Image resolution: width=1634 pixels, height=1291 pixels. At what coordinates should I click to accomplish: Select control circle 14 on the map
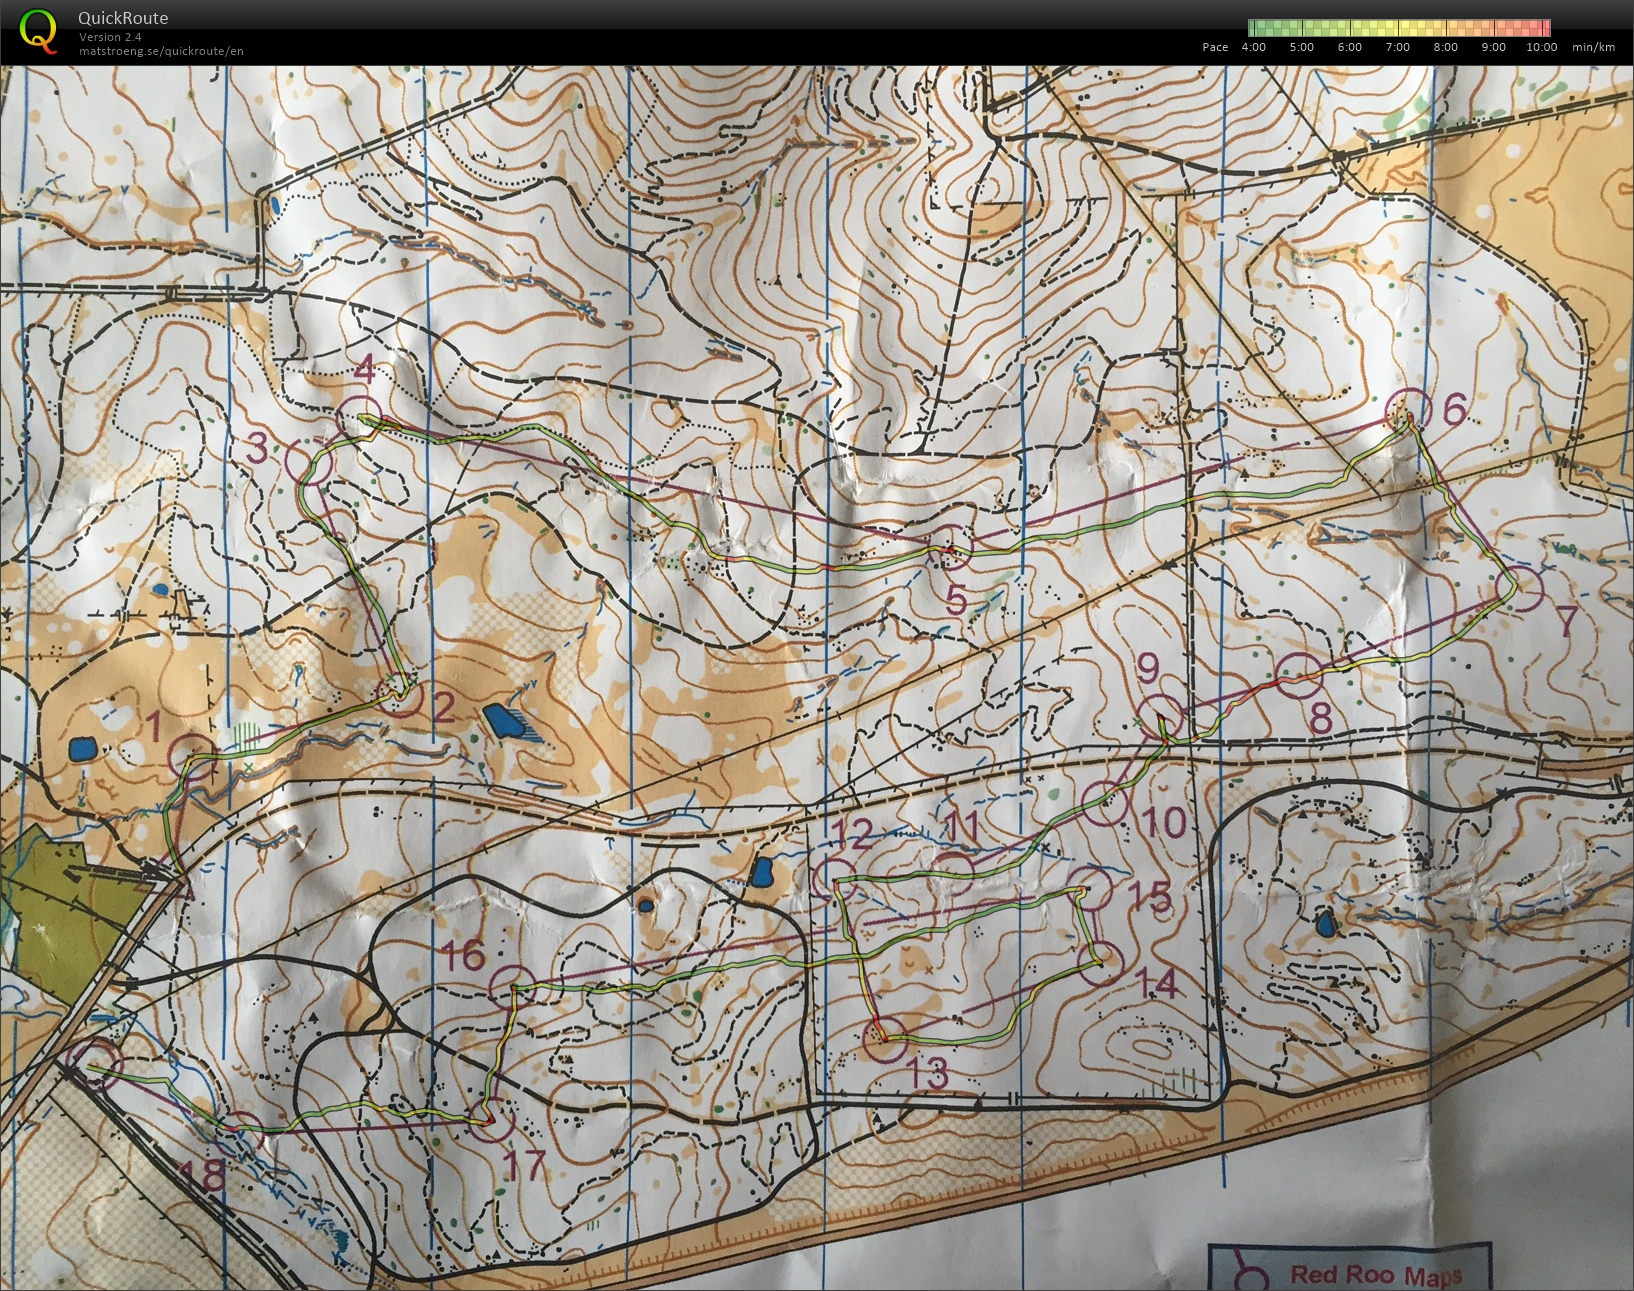tap(1102, 963)
